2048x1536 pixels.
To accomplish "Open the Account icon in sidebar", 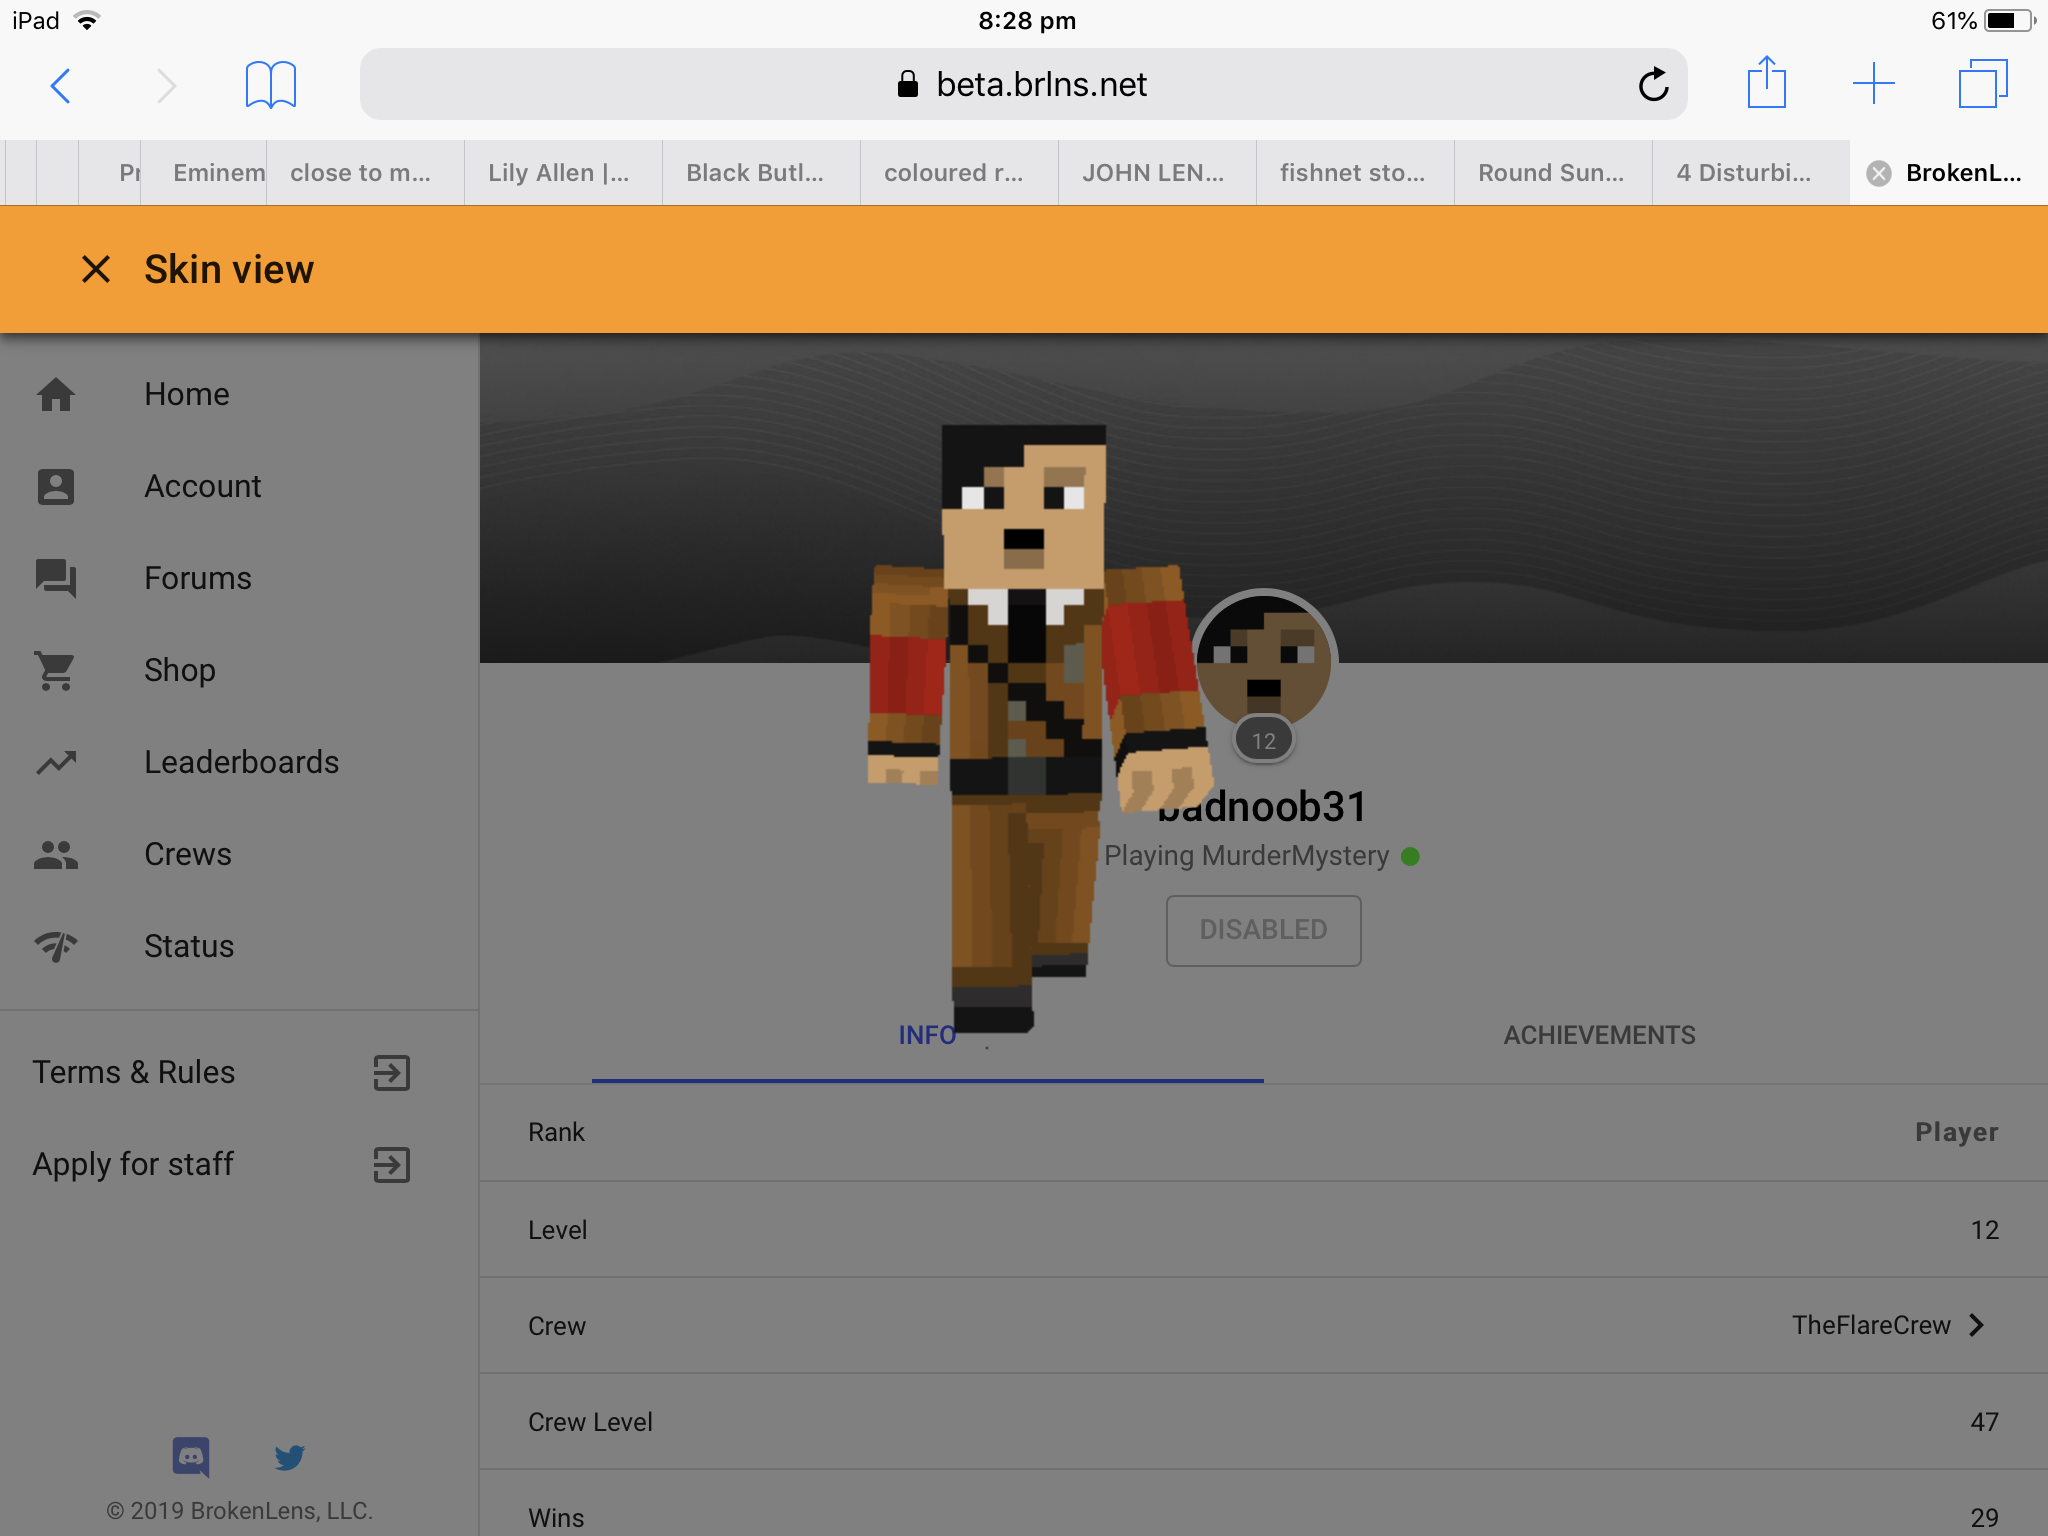I will [56, 487].
